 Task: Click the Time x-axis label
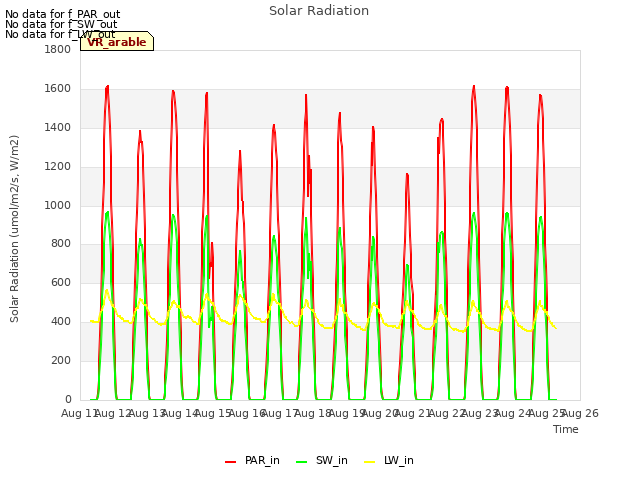pos(566,429)
